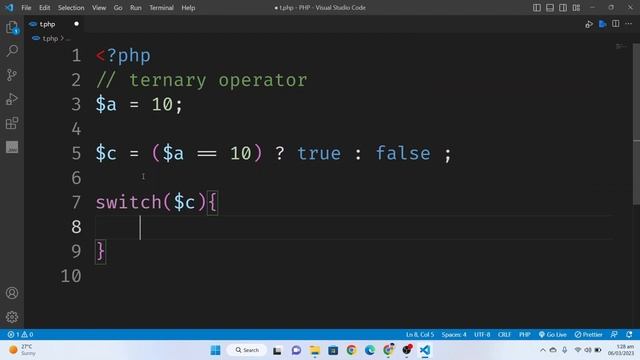Click the run/debug icon in the editor toolbar
The image size is (640, 360).
coord(589,24)
